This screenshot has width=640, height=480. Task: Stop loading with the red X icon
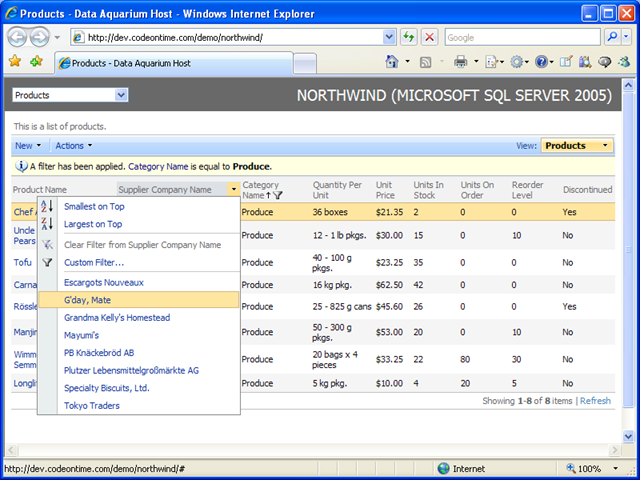coord(429,38)
